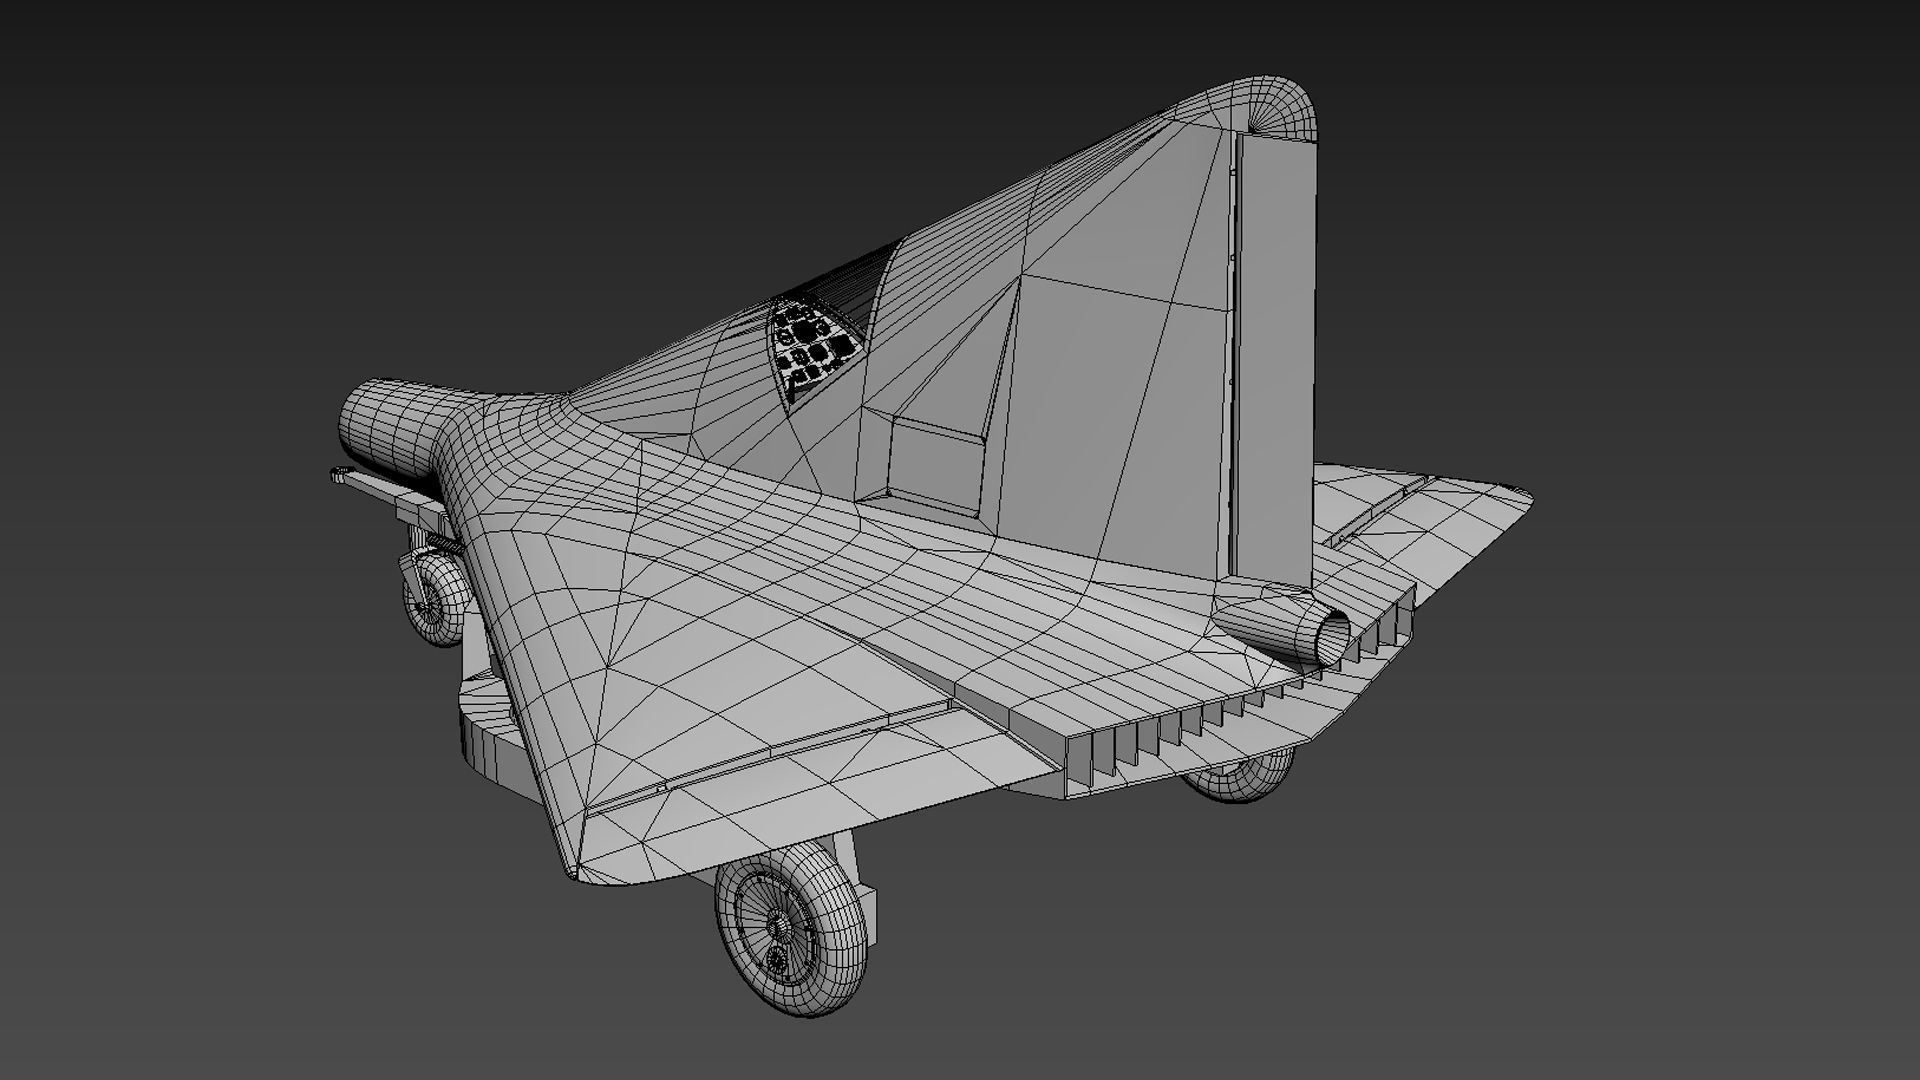
Task: Click the cockpit instrument panel
Action: [x=812, y=346]
